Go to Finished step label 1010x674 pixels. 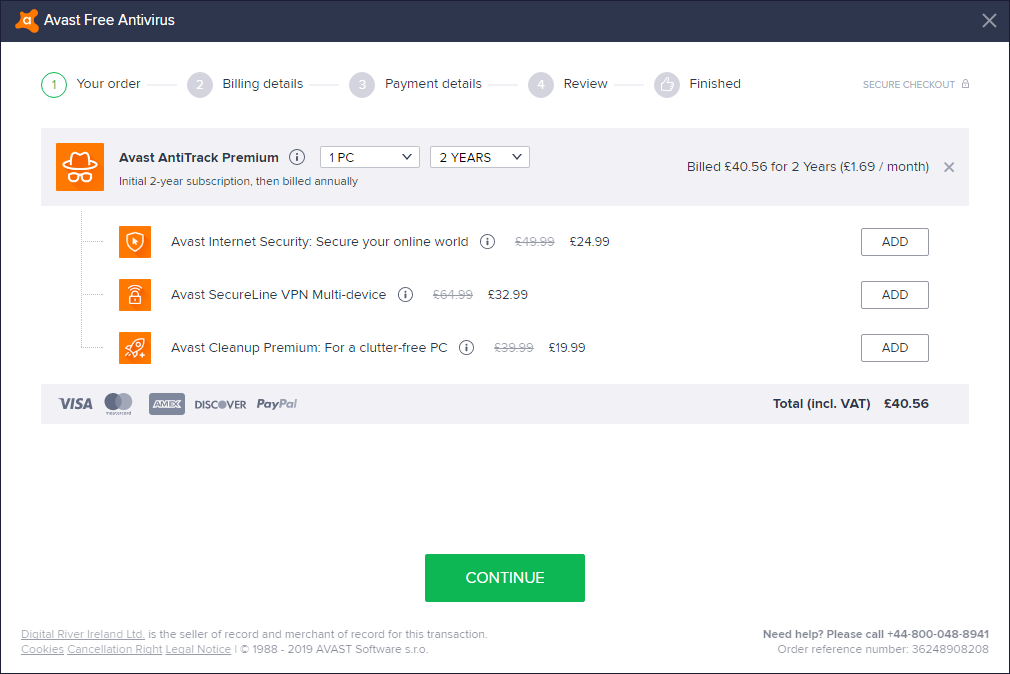coord(715,84)
